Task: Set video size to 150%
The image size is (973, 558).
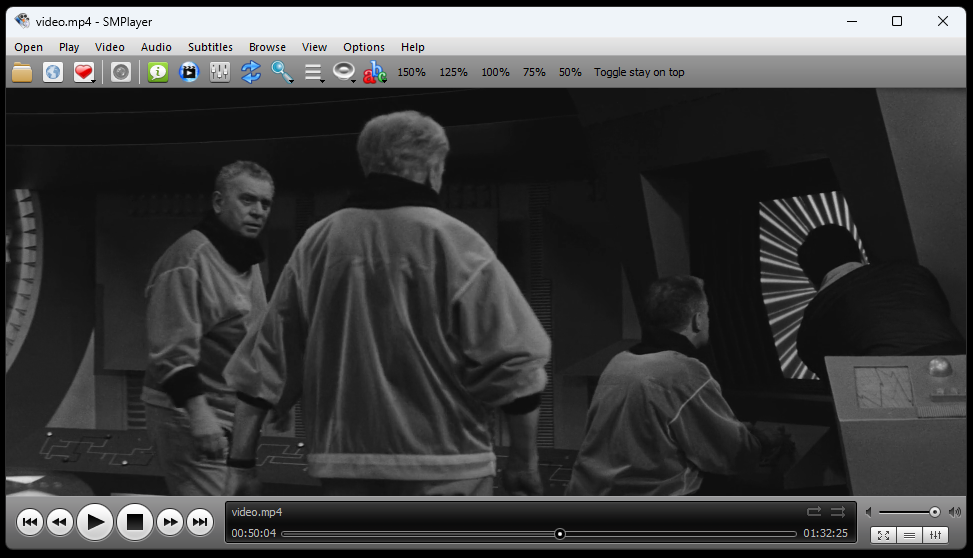Action: click(x=411, y=72)
